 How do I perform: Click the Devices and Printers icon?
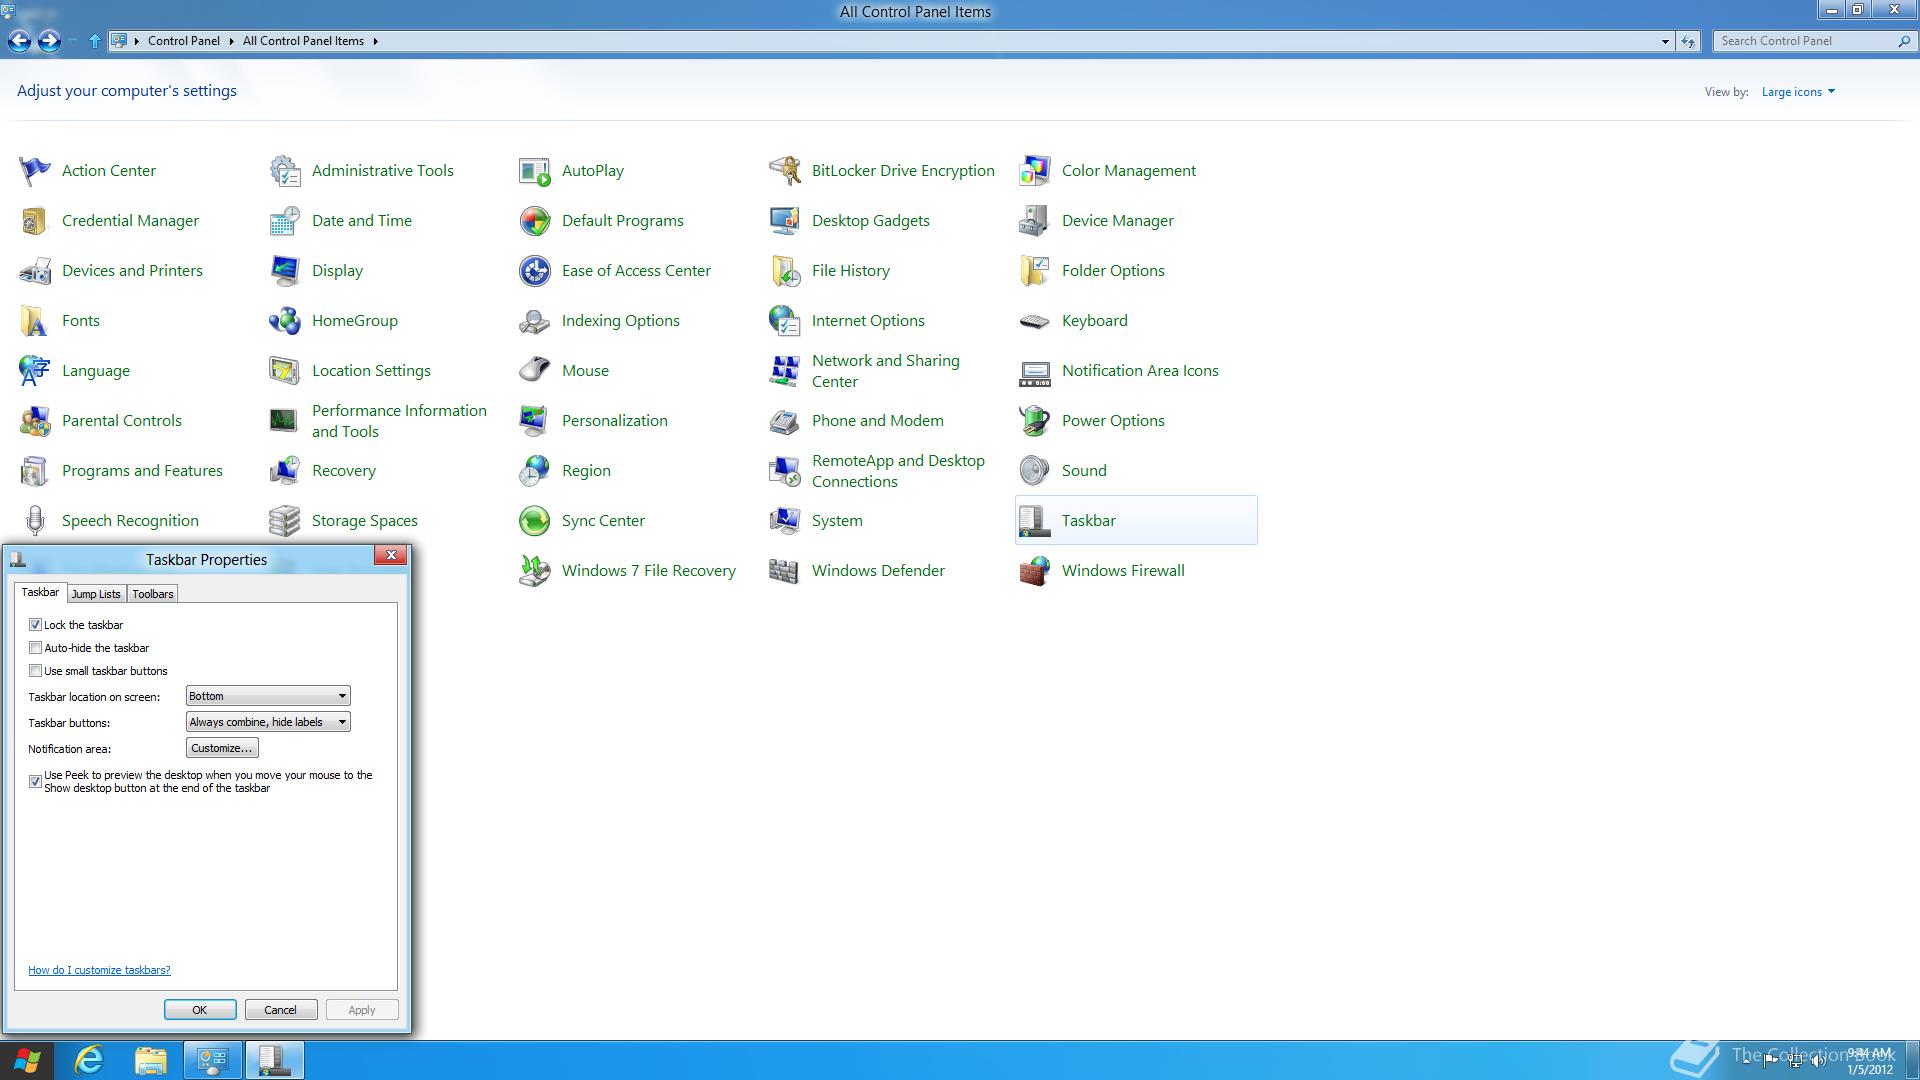pyautogui.click(x=35, y=271)
